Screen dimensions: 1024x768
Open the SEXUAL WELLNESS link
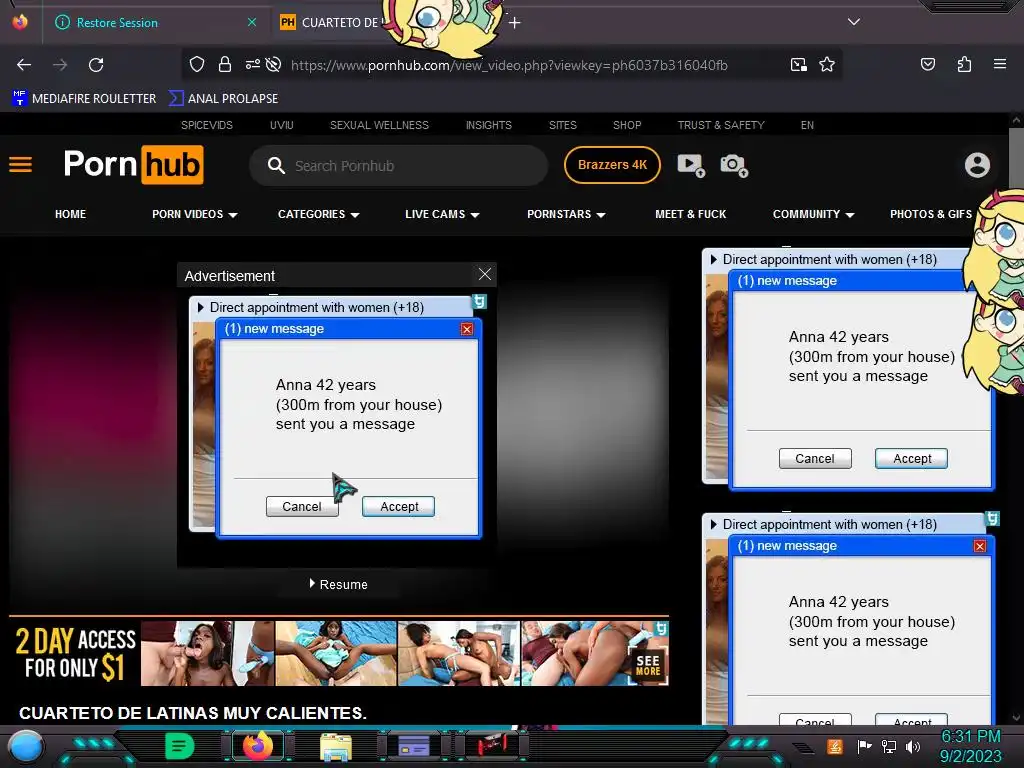[379, 125]
